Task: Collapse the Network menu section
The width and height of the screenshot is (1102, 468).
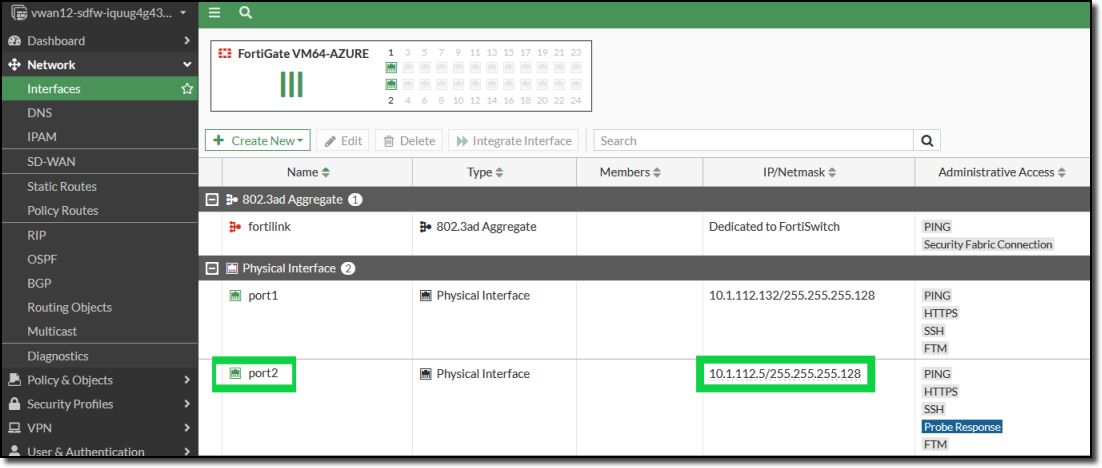Action: (98, 65)
